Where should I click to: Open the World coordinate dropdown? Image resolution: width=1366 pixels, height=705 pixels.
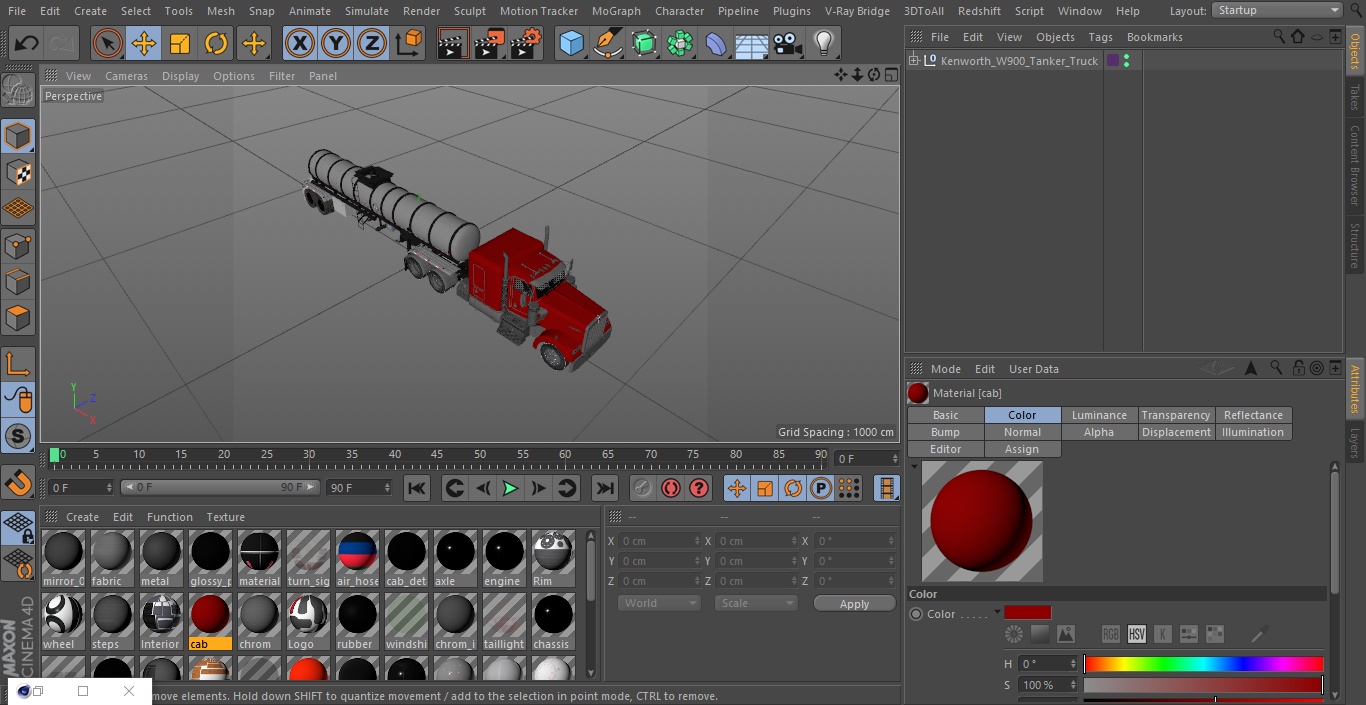(x=659, y=603)
